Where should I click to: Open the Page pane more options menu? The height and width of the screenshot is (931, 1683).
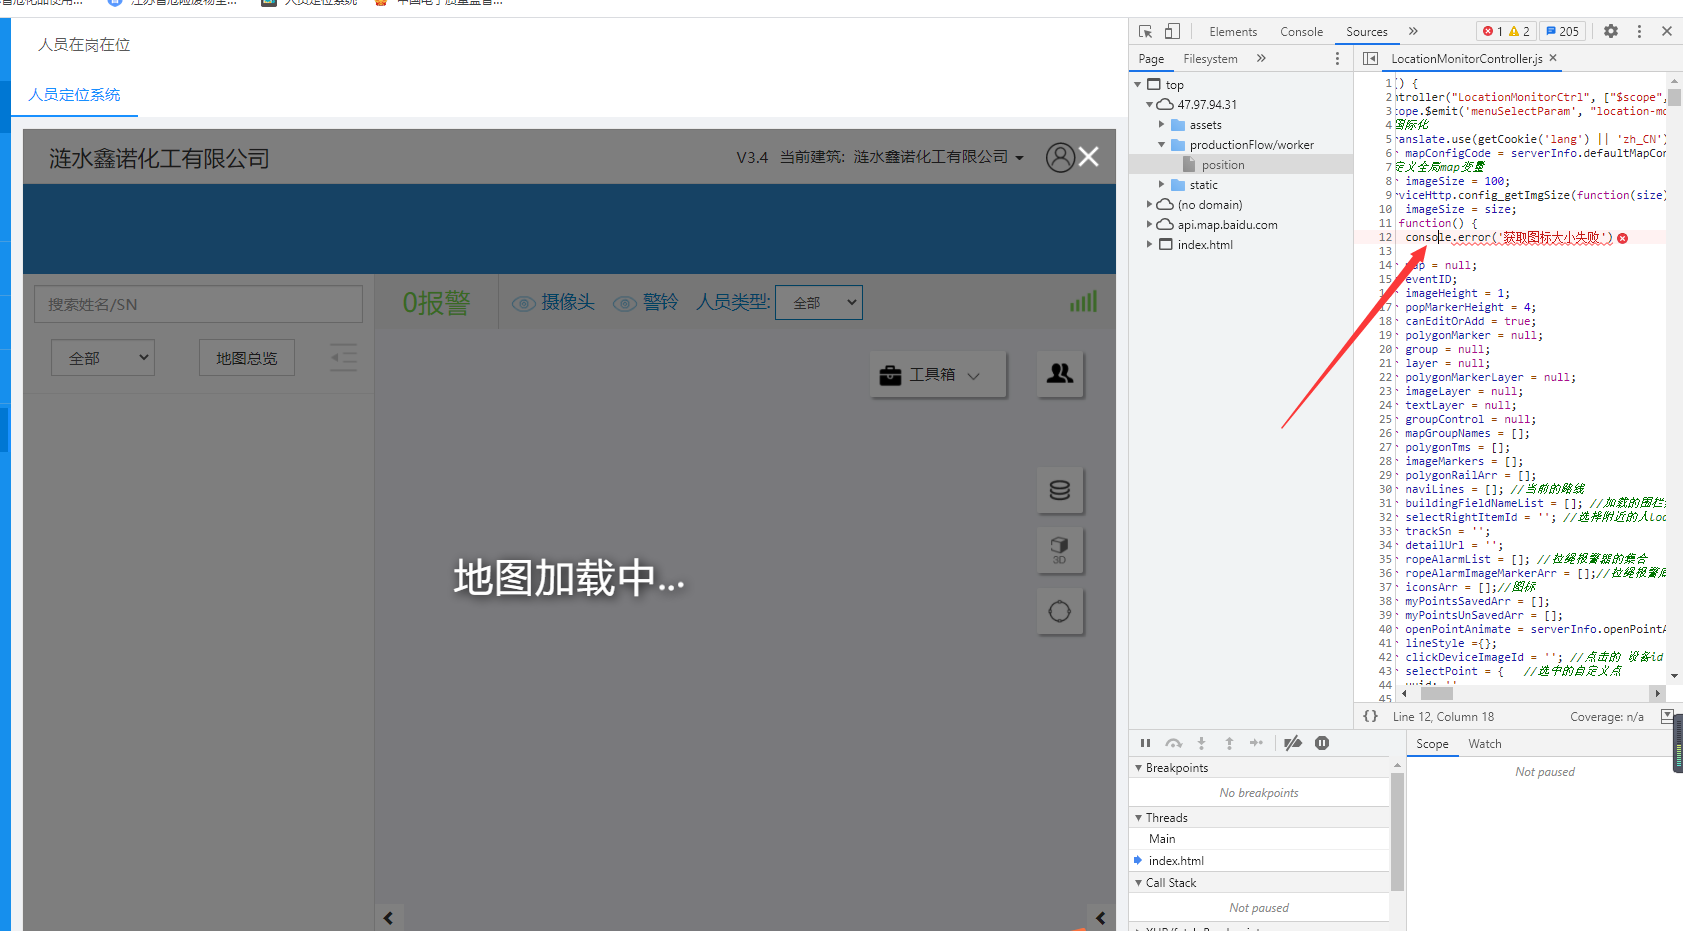[1337, 59]
